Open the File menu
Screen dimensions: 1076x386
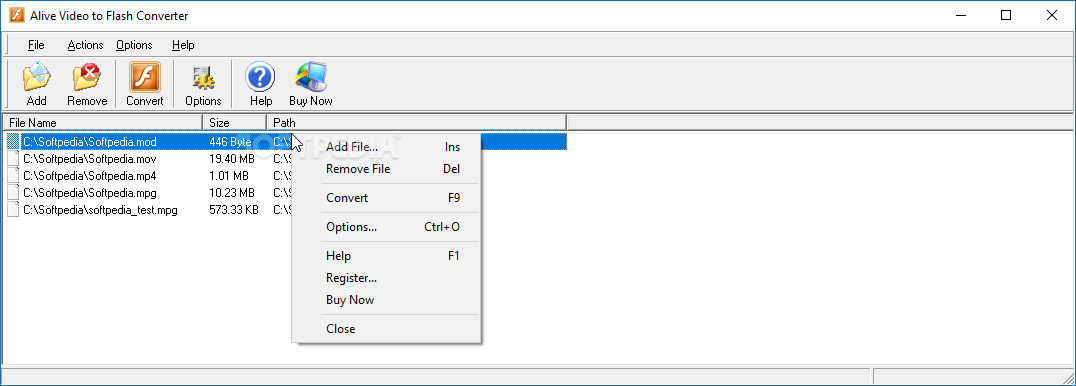(36, 45)
